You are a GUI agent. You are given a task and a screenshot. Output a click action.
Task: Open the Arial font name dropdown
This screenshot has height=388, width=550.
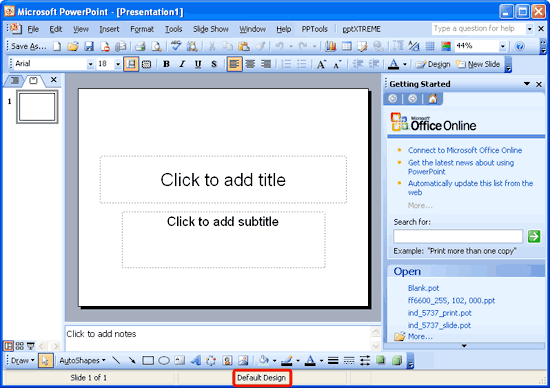coord(90,64)
